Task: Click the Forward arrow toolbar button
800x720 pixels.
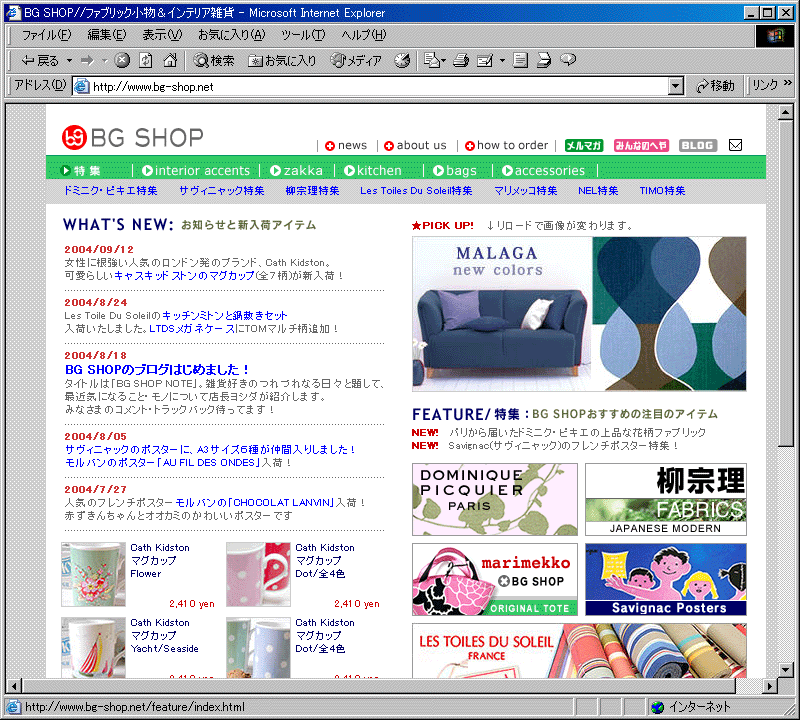Action: [x=87, y=61]
